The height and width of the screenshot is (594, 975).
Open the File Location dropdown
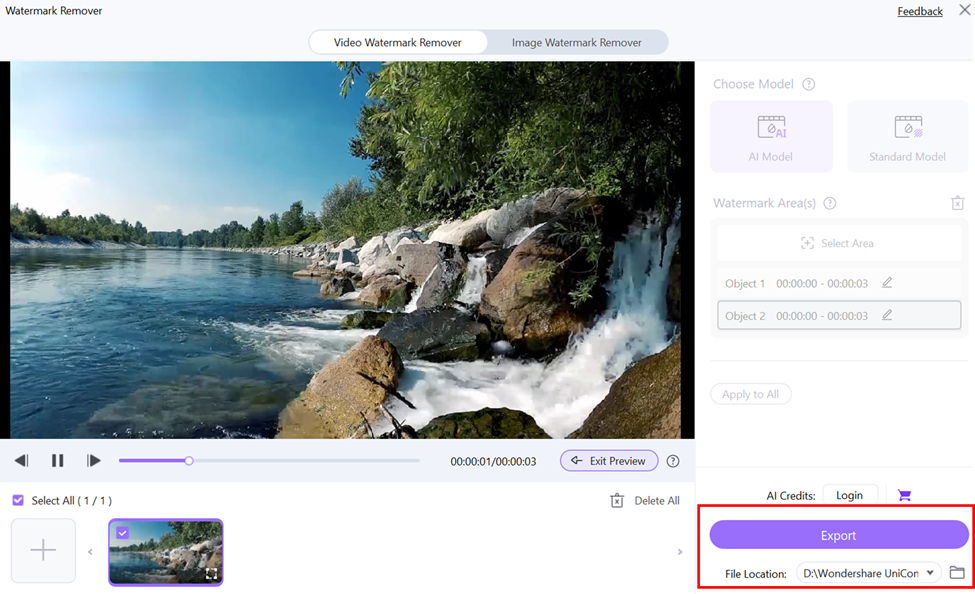point(869,573)
